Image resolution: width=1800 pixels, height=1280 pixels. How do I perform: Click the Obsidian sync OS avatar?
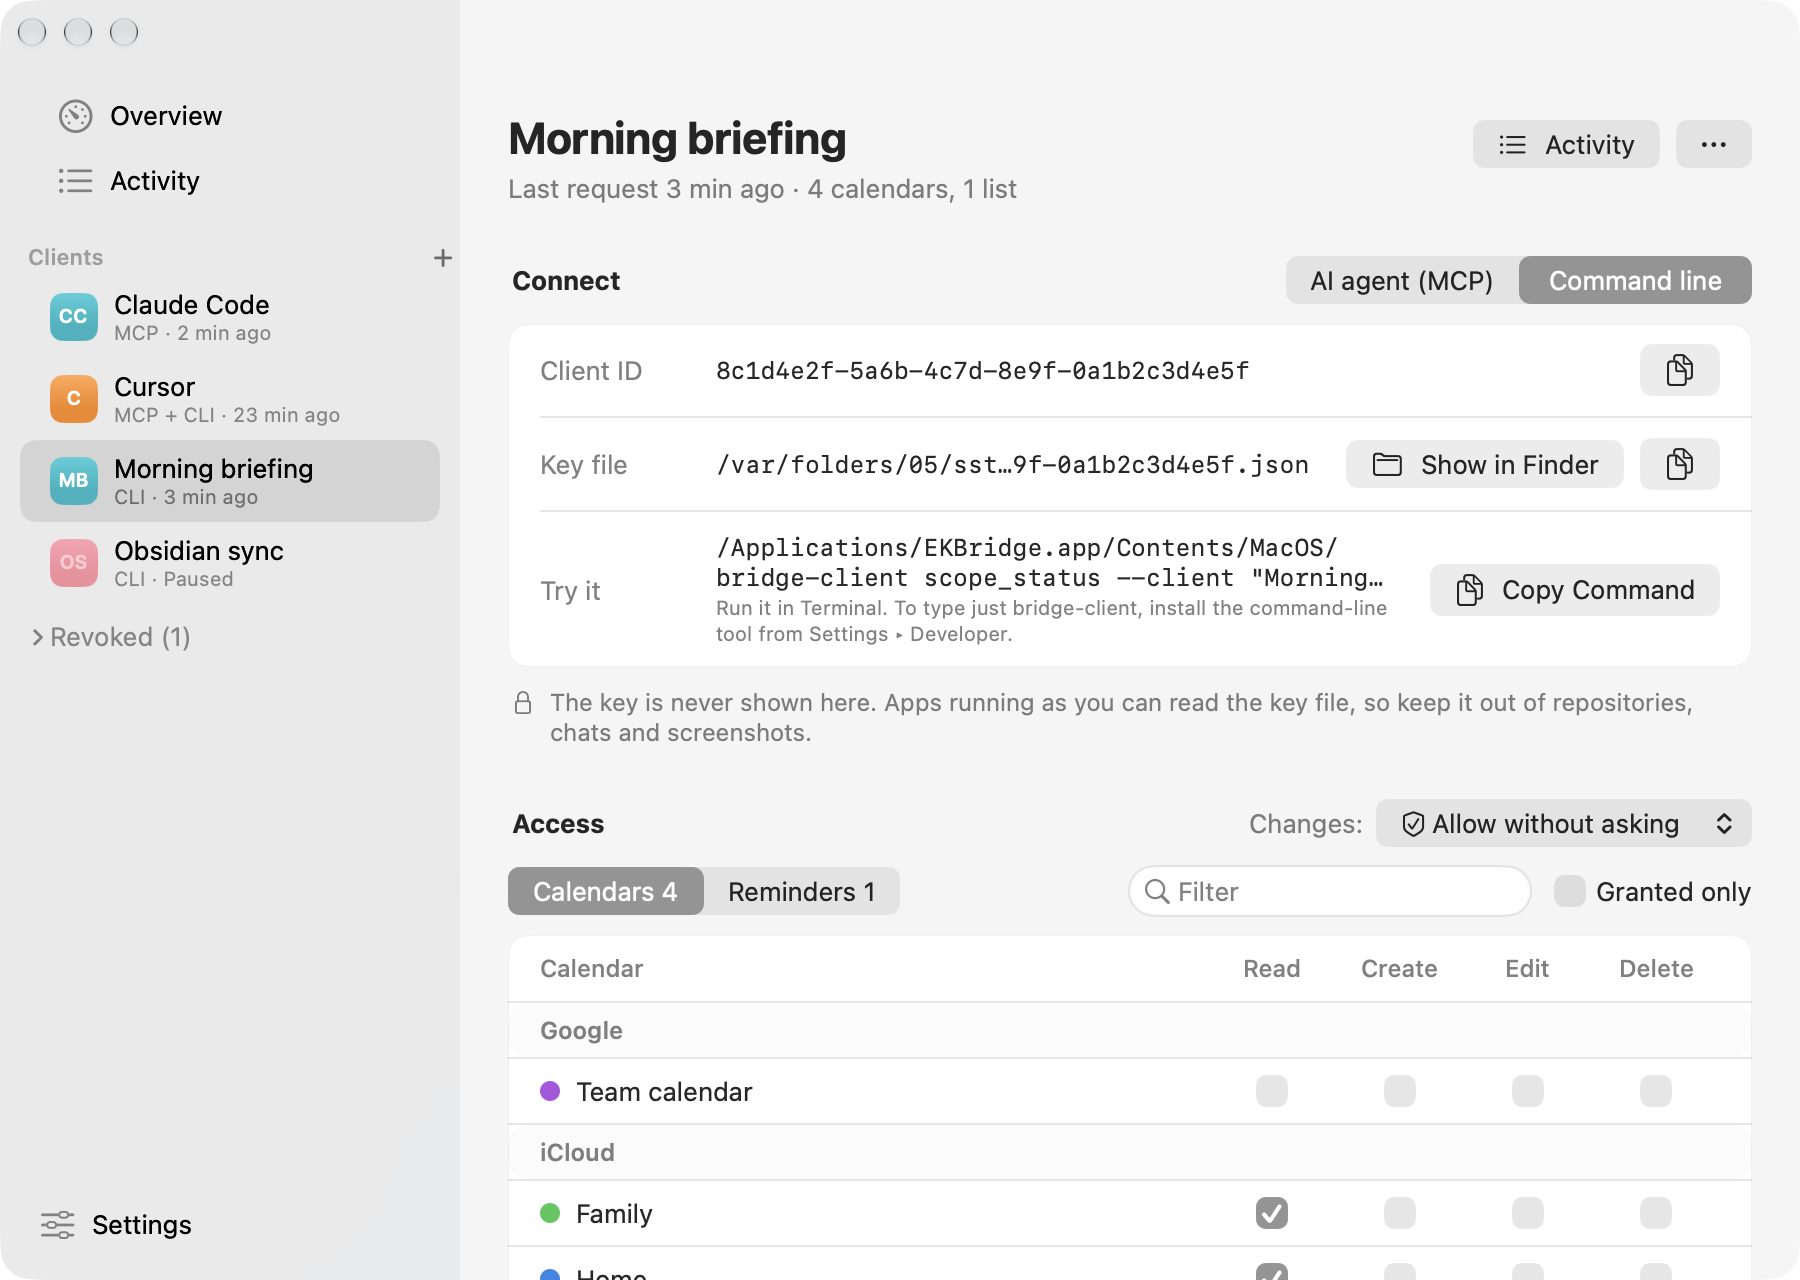pyautogui.click(x=74, y=563)
